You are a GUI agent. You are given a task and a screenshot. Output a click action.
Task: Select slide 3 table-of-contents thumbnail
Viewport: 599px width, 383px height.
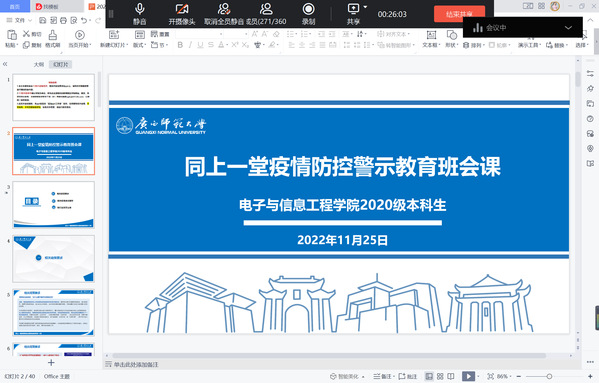(x=53, y=205)
